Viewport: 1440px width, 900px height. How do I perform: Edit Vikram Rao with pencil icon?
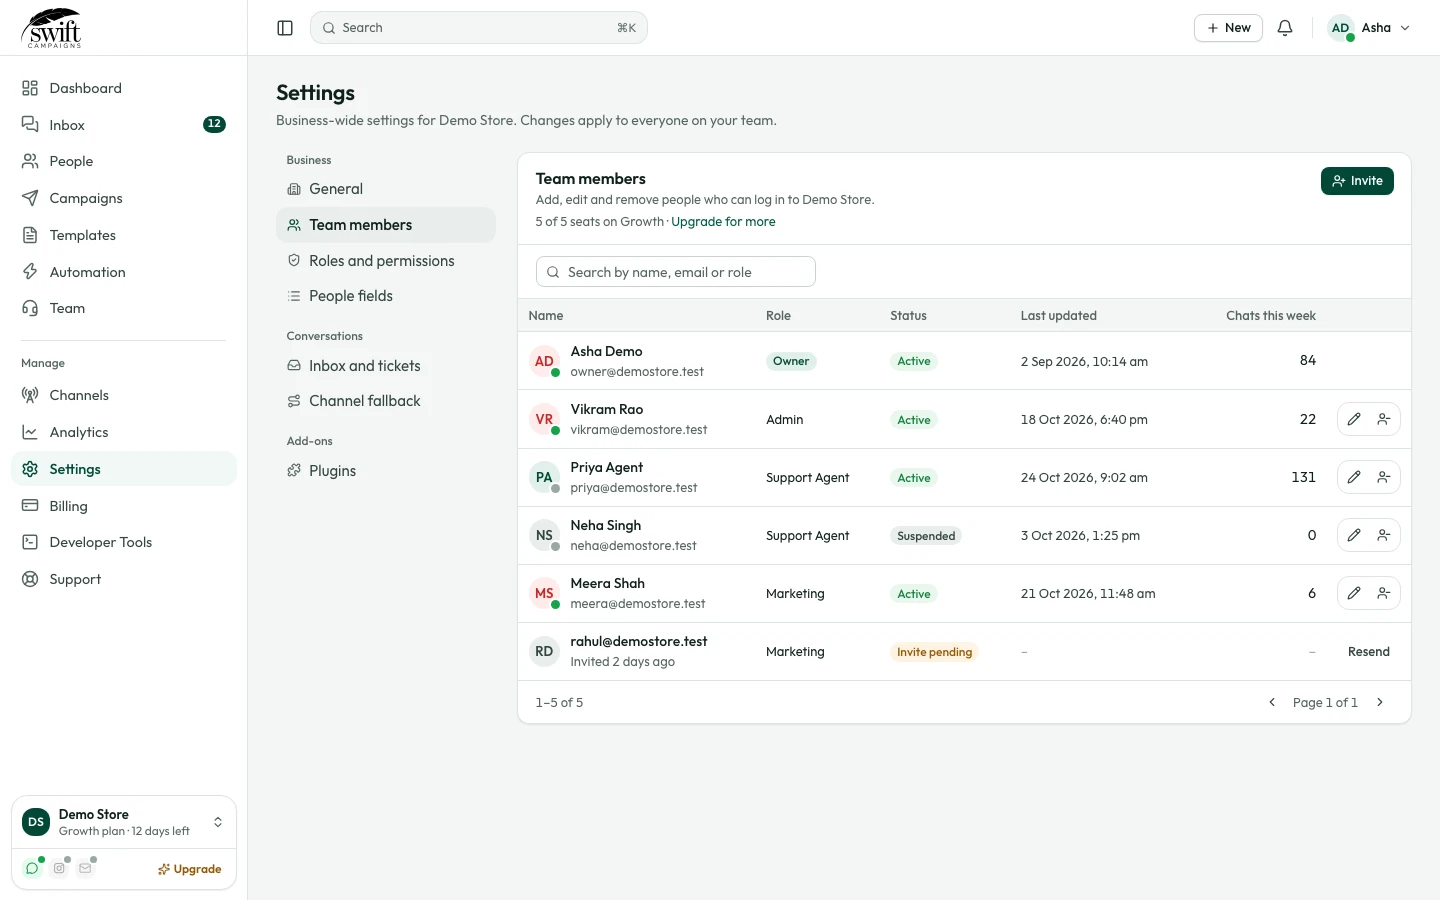[x=1354, y=419]
